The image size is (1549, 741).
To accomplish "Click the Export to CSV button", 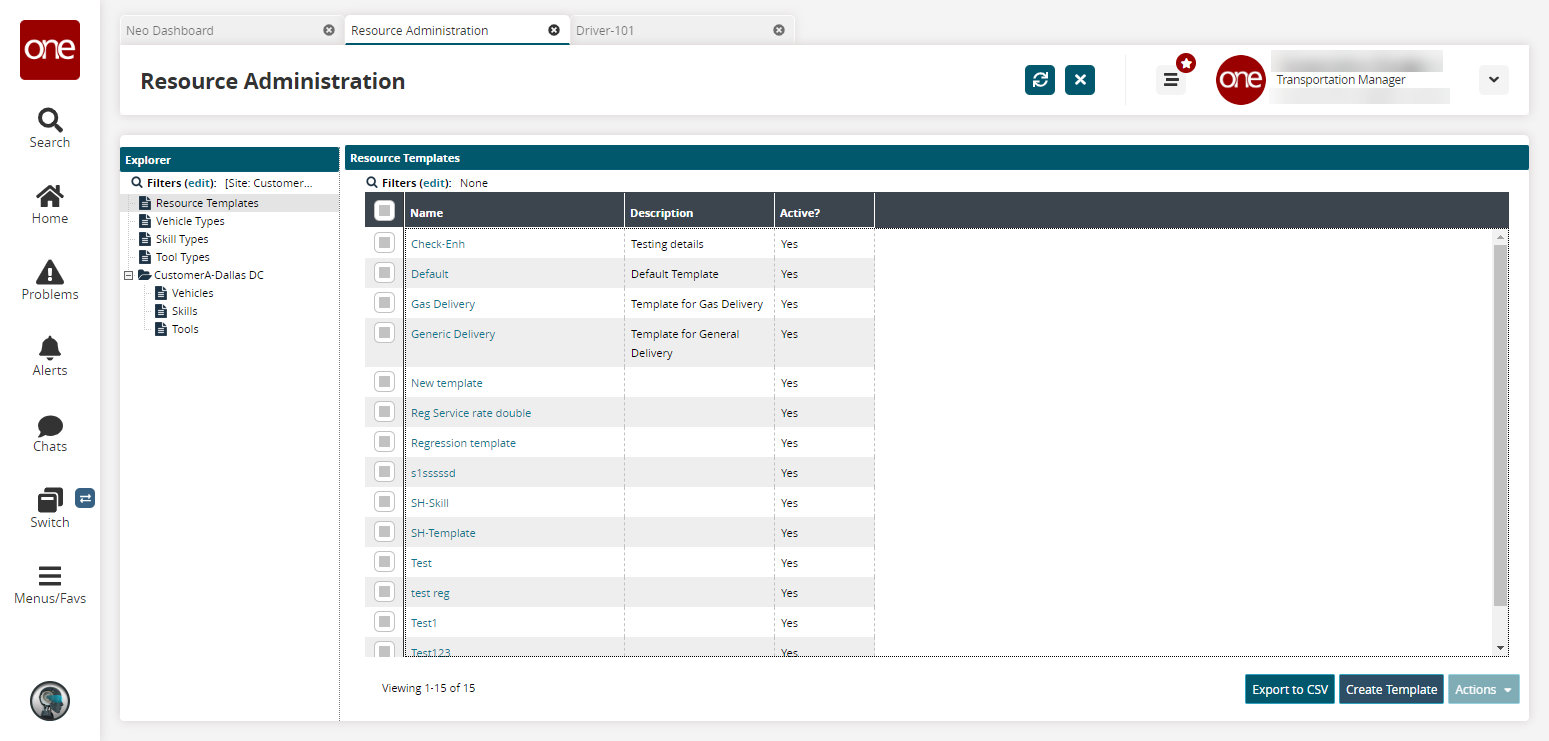I will click(1290, 689).
